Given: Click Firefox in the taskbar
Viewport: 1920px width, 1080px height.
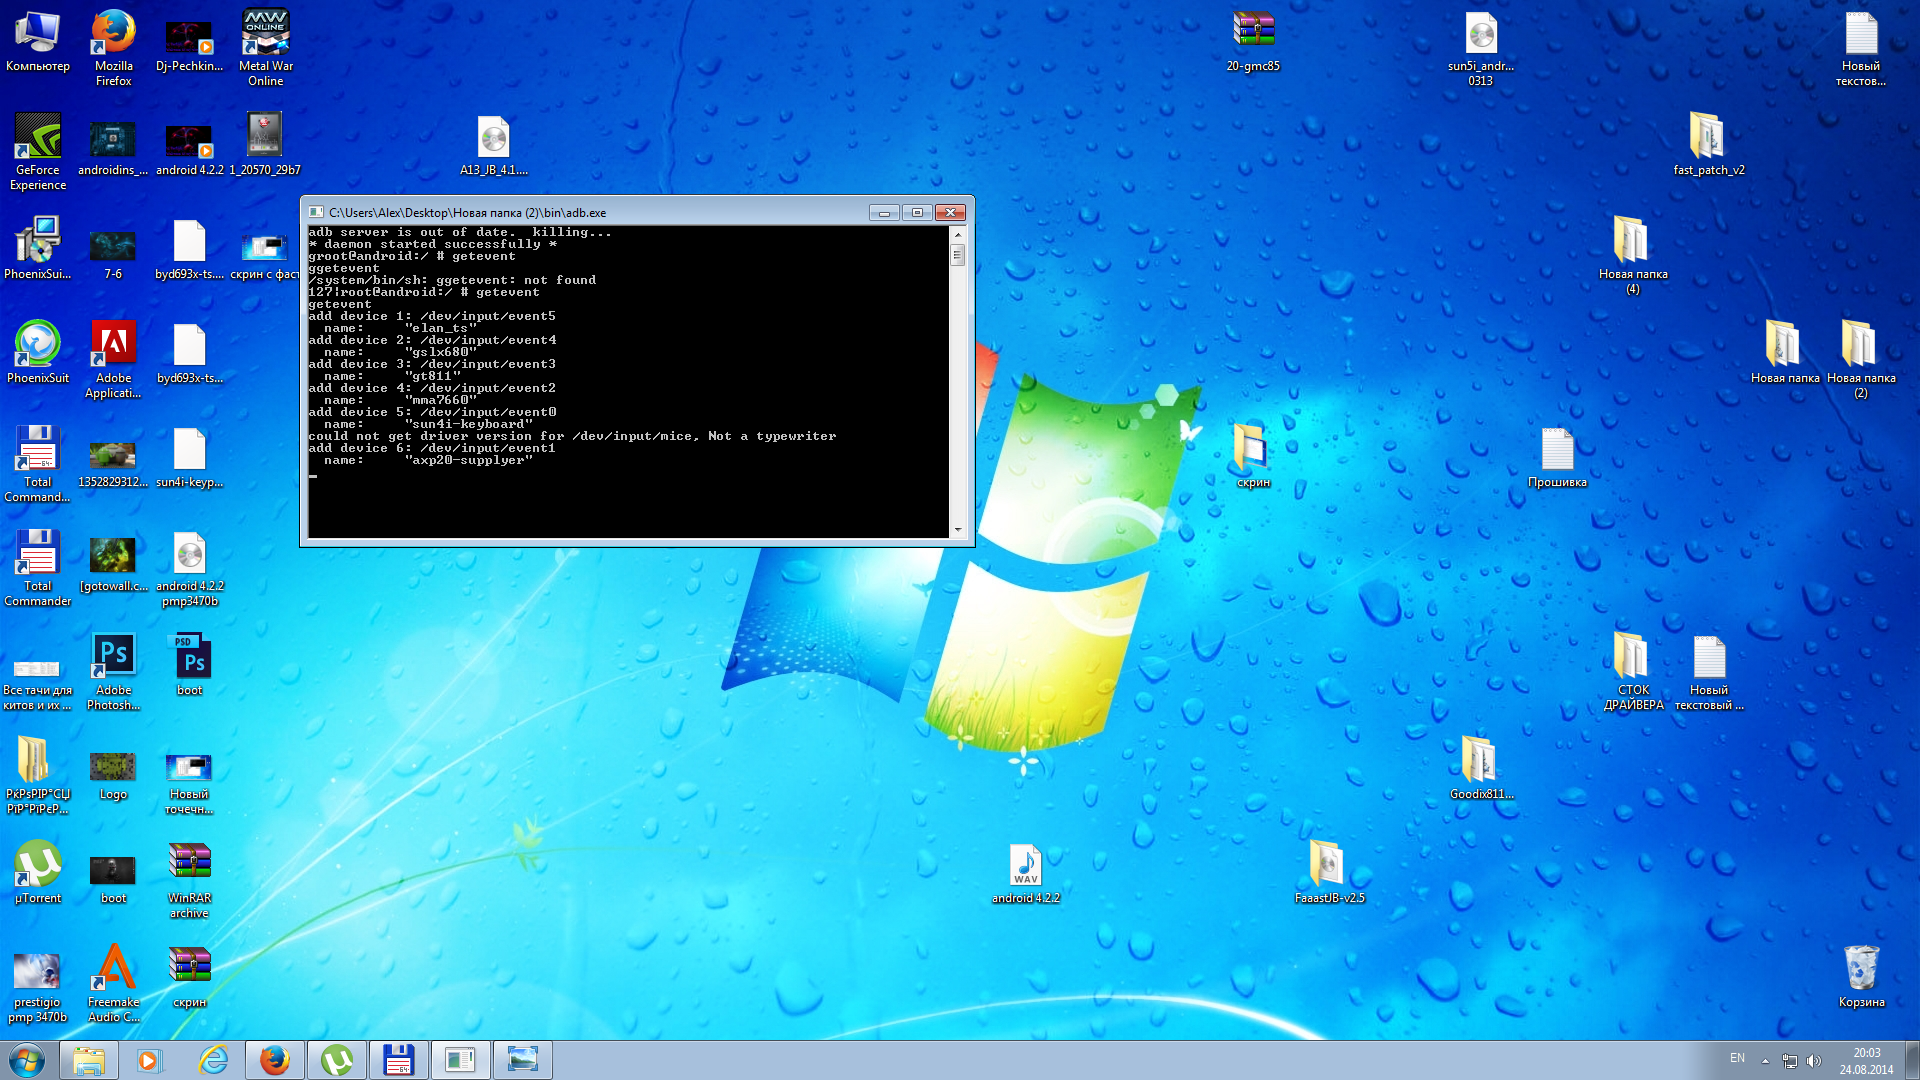Looking at the screenshot, I should (x=274, y=1060).
